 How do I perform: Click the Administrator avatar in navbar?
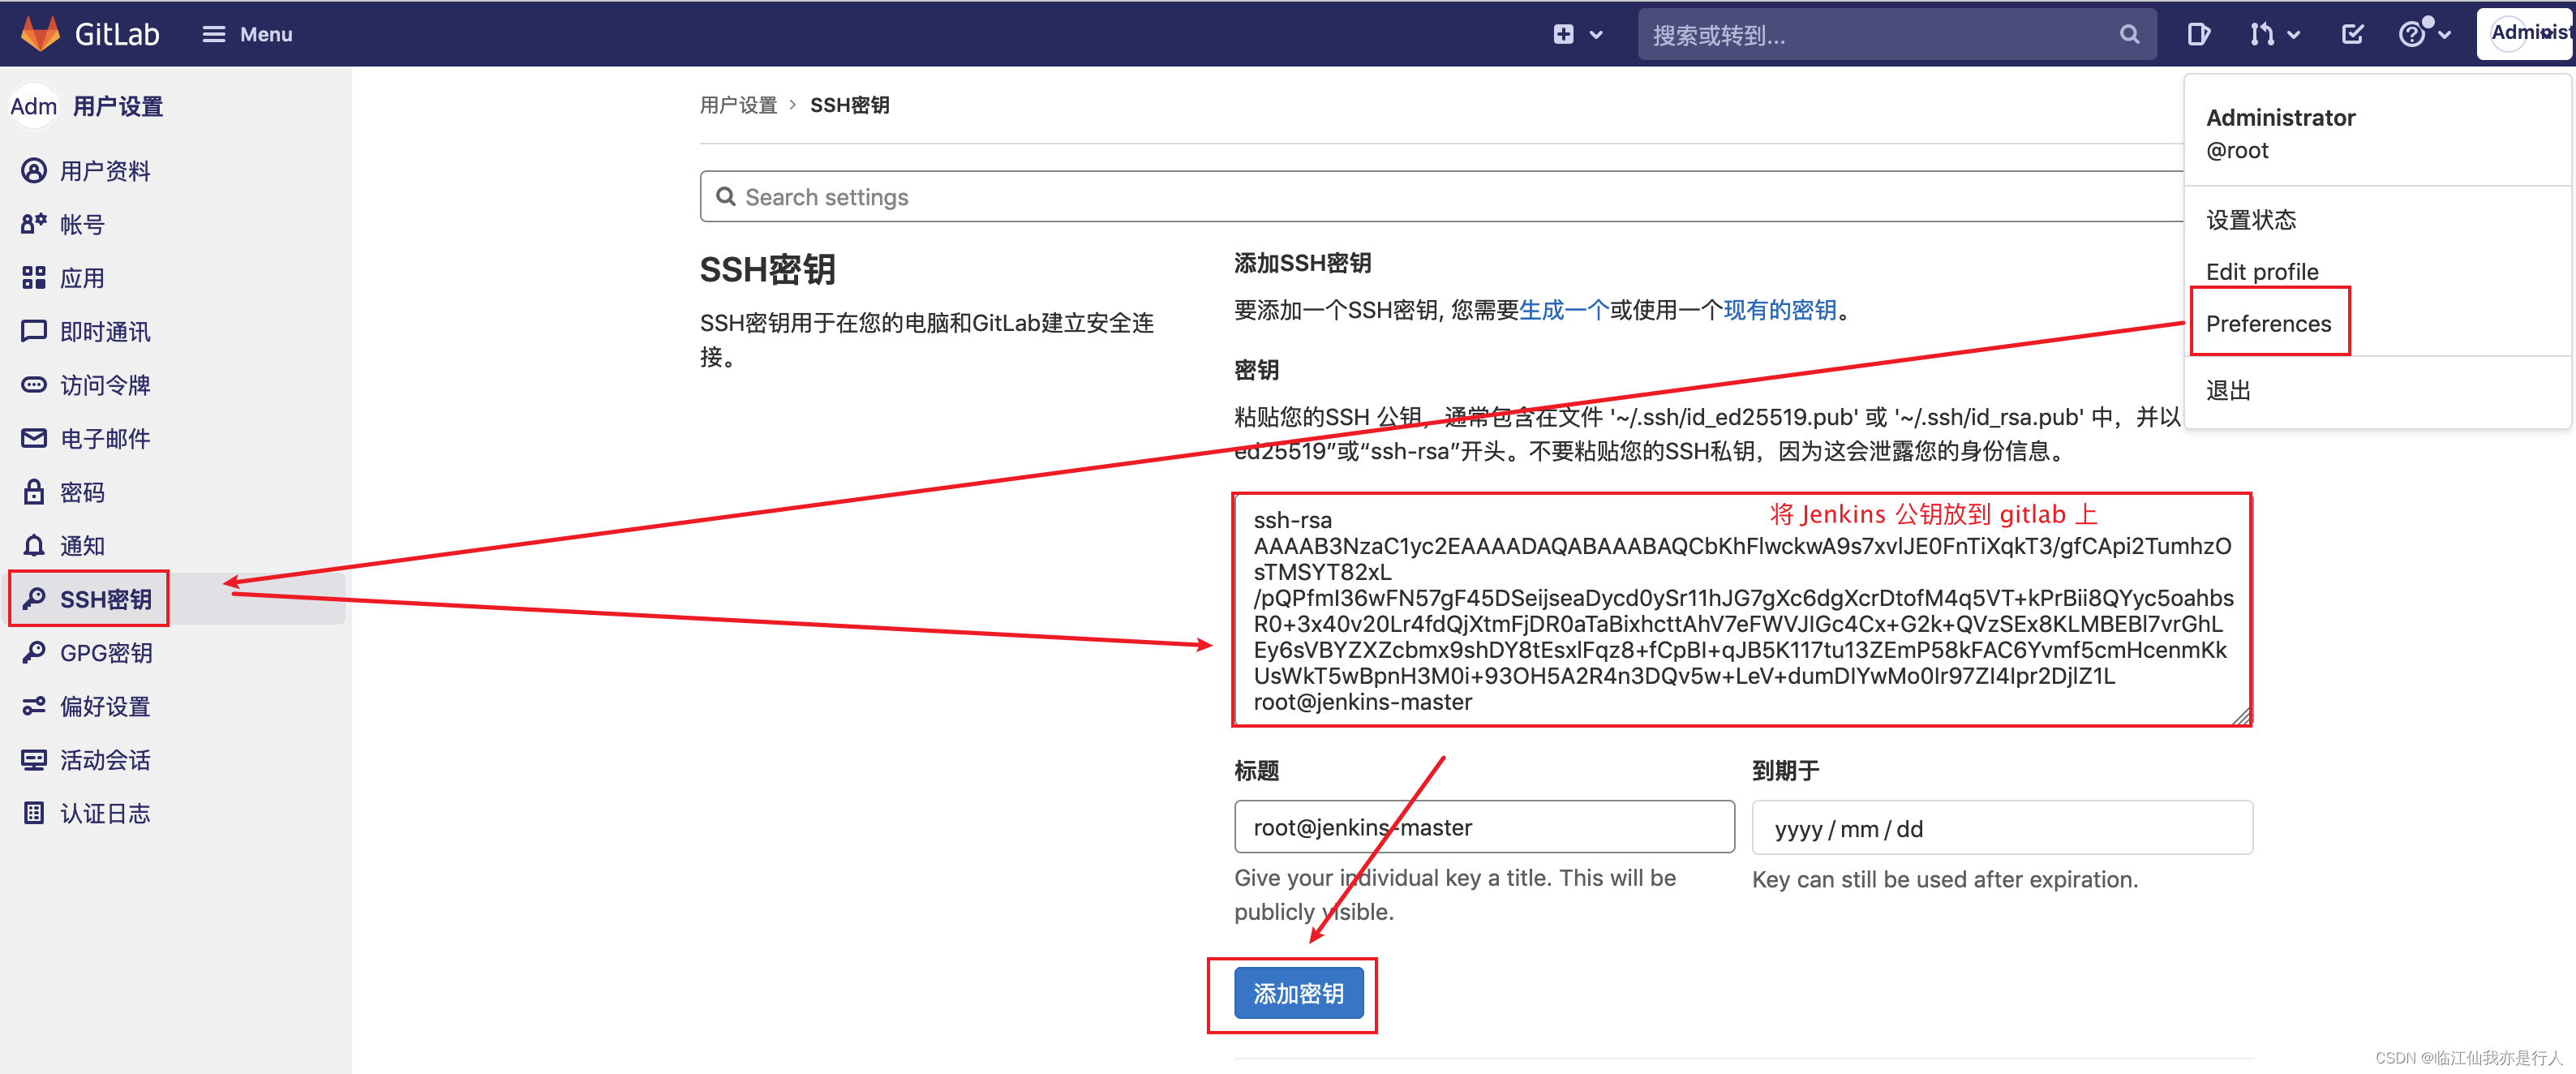pyautogui.click(x=2524, y=34)
